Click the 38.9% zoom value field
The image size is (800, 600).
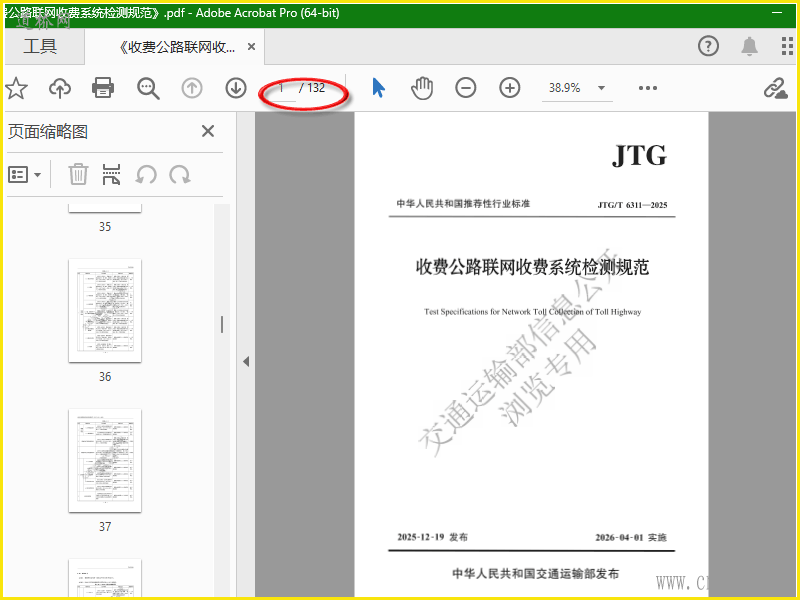tap(565, 88)
